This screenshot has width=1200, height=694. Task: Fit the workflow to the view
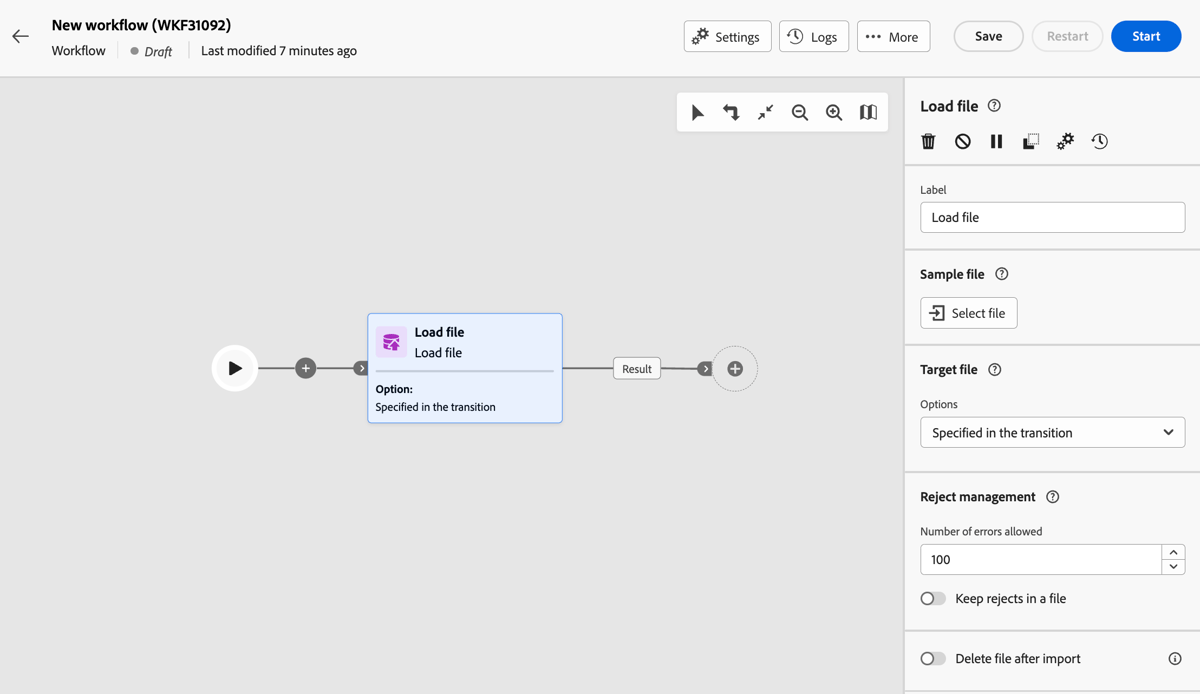pyautogui.click(x=765, y=112)
